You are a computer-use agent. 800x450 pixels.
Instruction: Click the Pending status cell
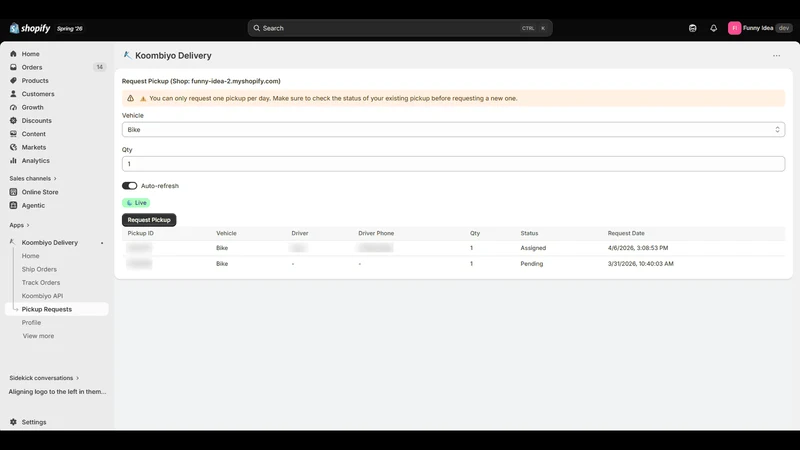[532, 264]
